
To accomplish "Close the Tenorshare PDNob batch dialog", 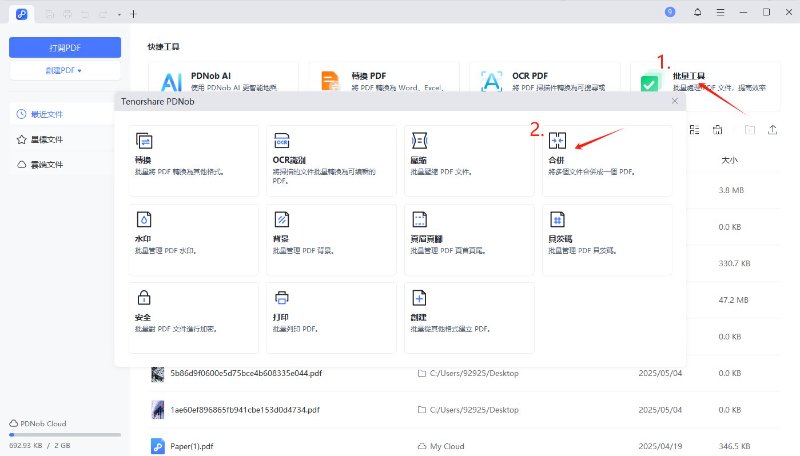I will 674,101.
